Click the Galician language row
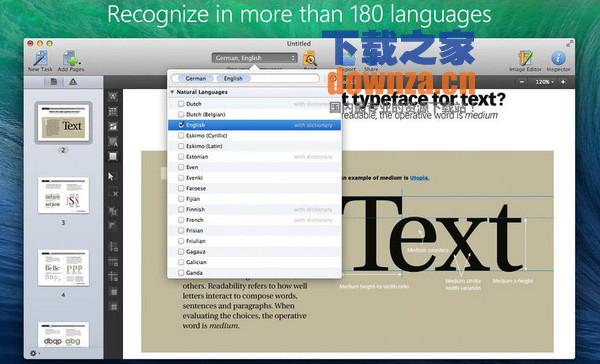Screen dimensions: 600x364 coord(254,262)
